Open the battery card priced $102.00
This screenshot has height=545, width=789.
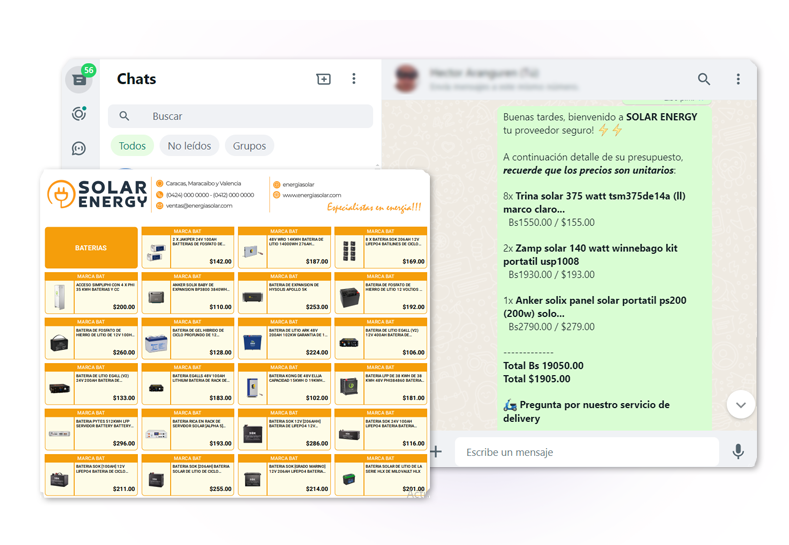click(284, 384)
